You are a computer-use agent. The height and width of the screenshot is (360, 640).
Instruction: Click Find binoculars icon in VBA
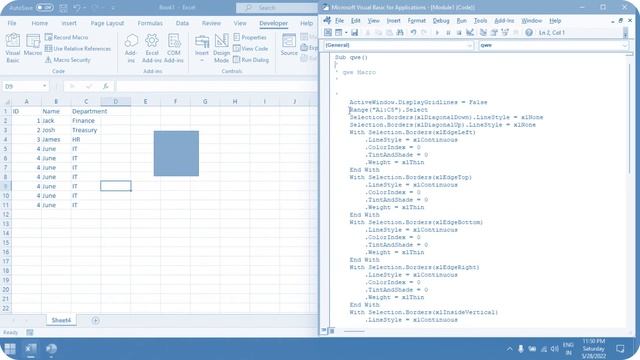pos(400,33)
